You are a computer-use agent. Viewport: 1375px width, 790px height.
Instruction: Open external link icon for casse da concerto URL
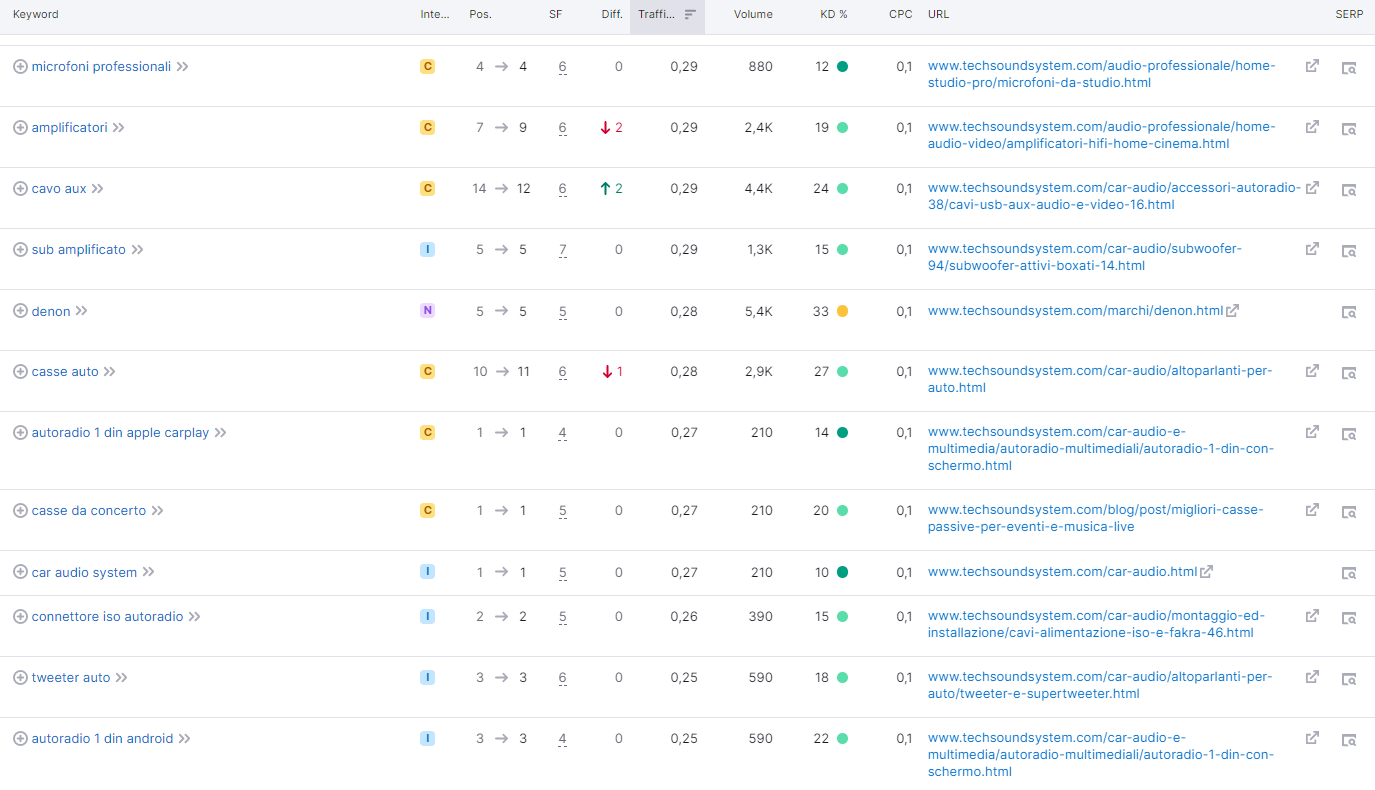[x=1312, y=510]
